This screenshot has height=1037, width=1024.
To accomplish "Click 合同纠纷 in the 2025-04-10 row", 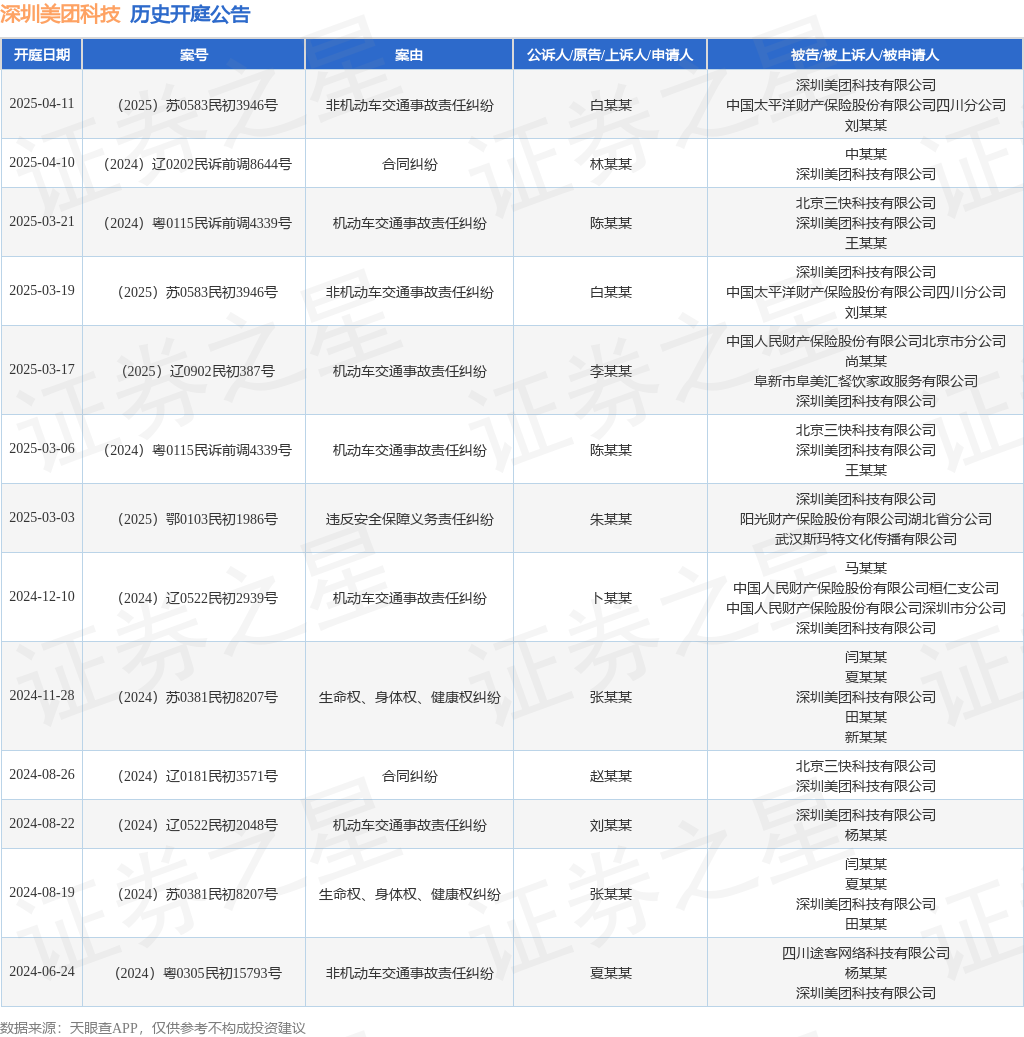I will point(409,164).
